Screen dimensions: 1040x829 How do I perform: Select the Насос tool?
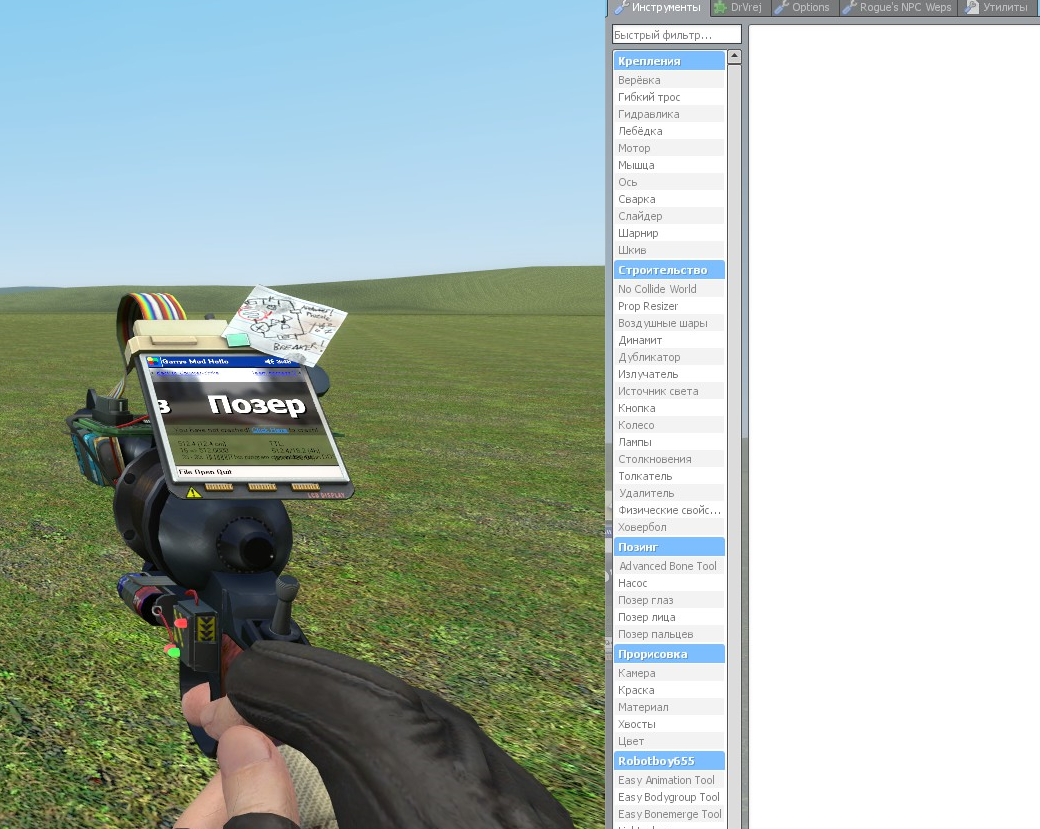669,583
